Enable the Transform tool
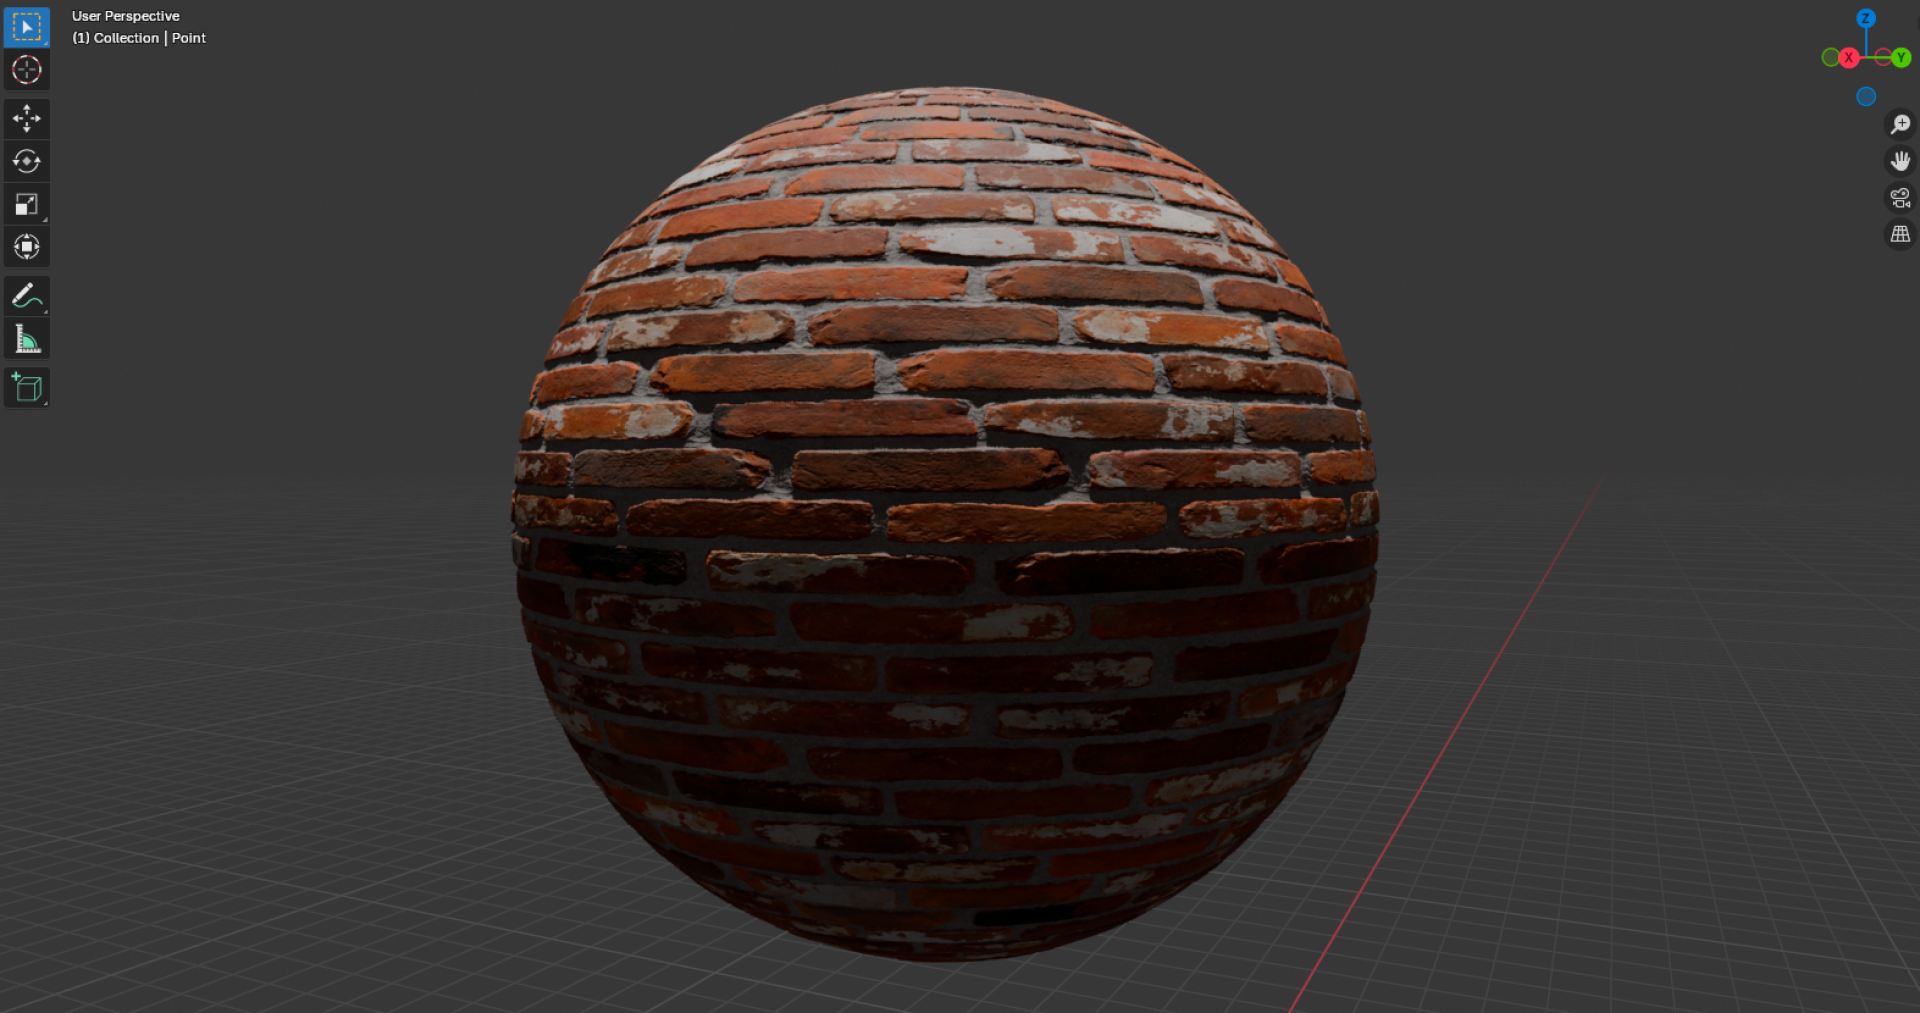This screenshot has width=1920, height=1013. pos(26,246)
